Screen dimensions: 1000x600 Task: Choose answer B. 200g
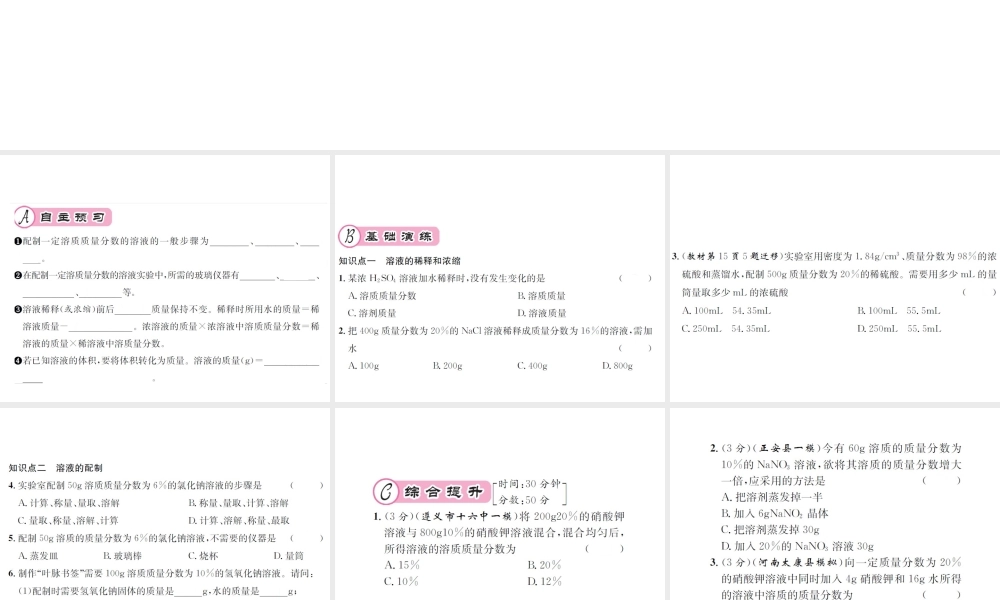448,365
